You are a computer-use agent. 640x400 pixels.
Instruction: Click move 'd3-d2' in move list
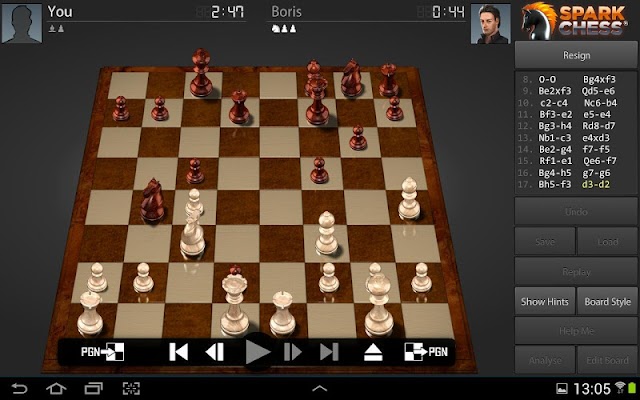pyautogui.click(x=596, y=184)
